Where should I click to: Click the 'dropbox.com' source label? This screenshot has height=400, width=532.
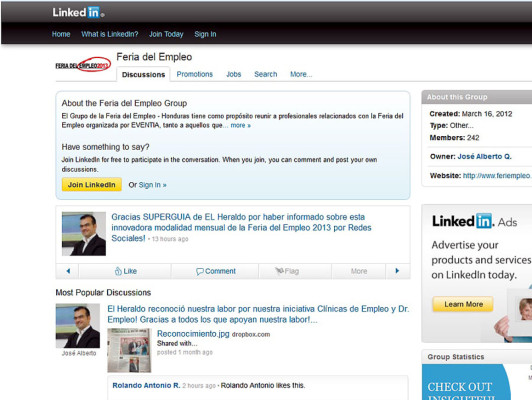pos(251,335)
